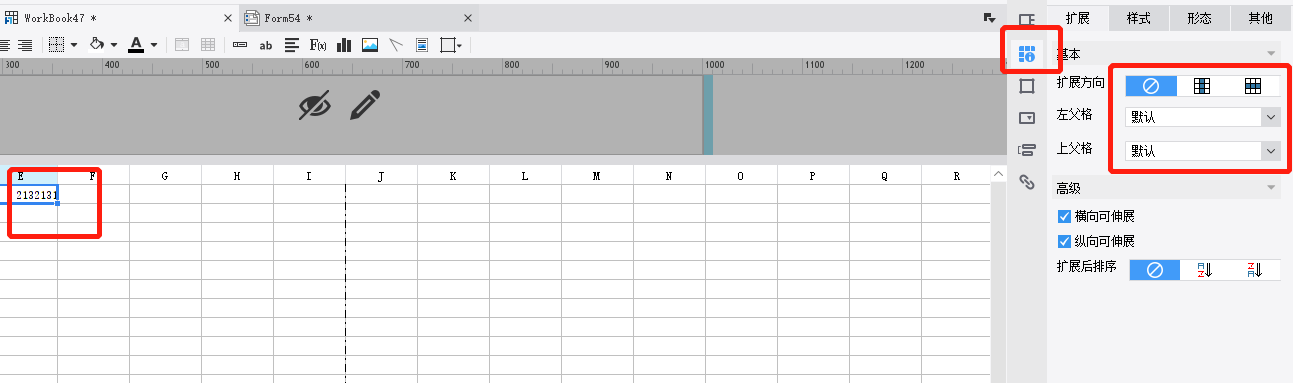The image size is (1293, 383).
Task: Click the cell border icon
Action: (x=56, y=45)
